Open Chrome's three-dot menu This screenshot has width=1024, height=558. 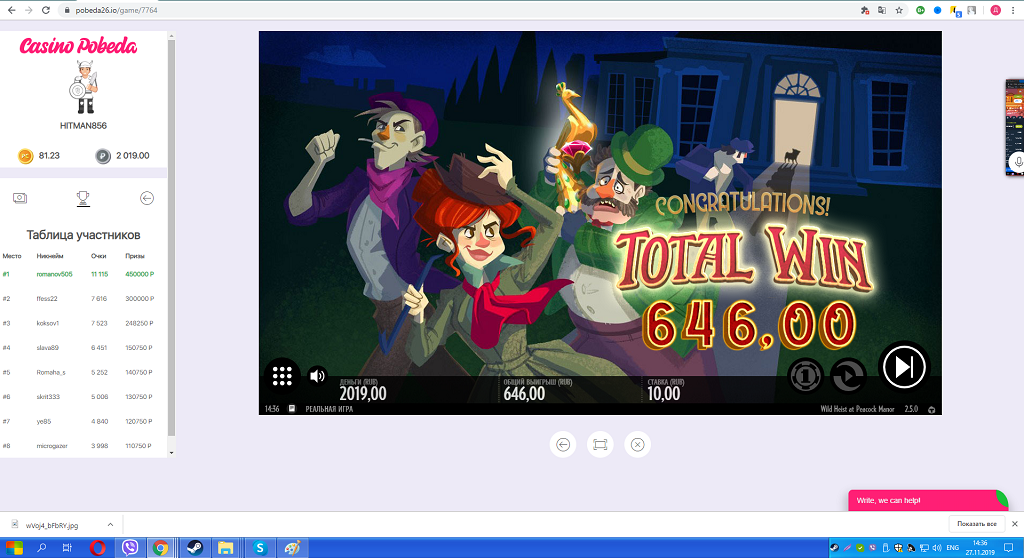[x=1013, y=10]
